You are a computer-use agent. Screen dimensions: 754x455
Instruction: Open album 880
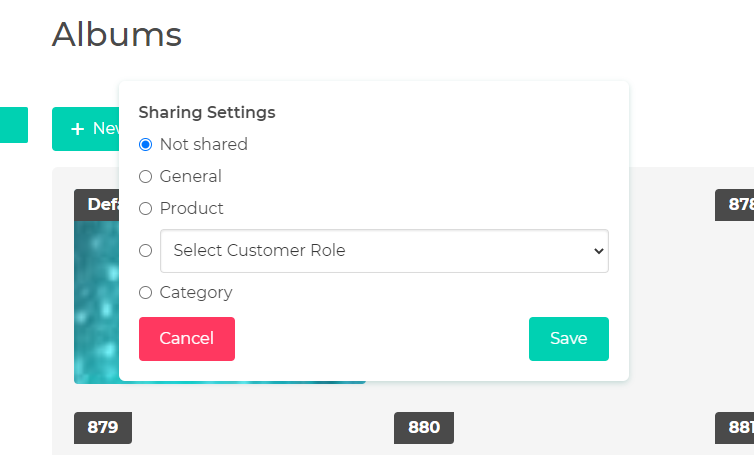[424, 428]
